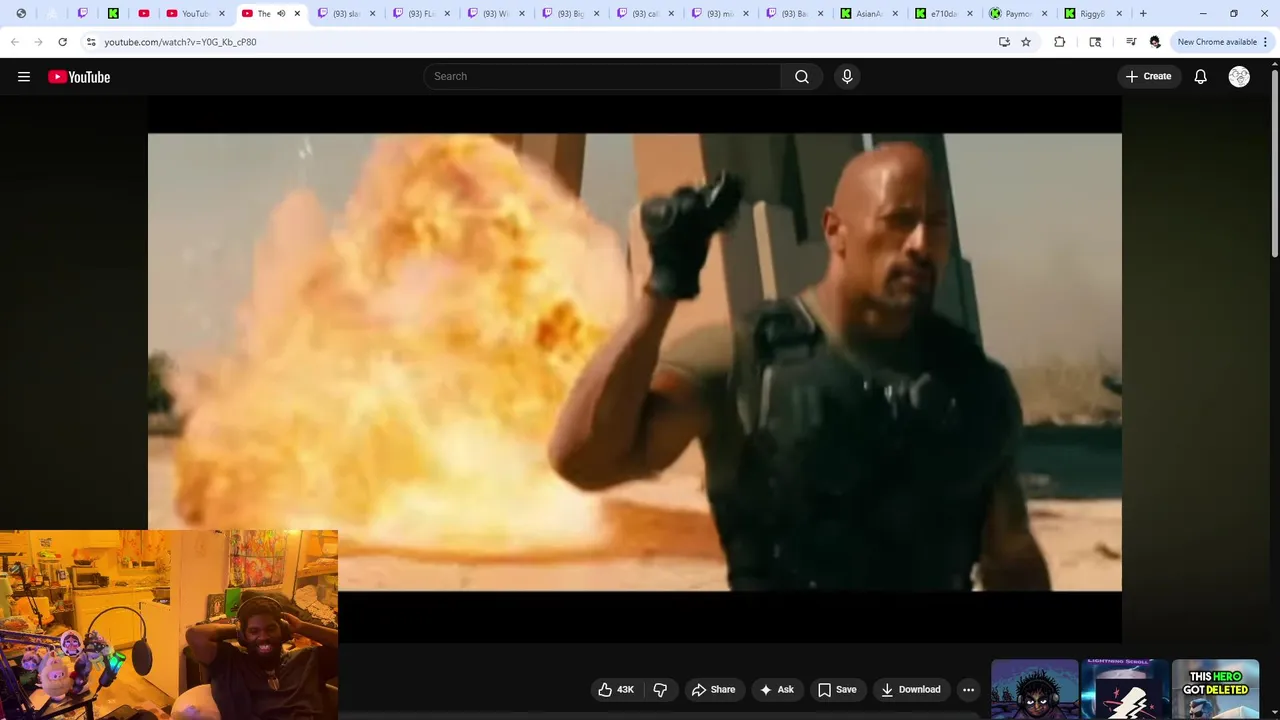The height and width of the screenshot is (720, 1280).
Task: Go forward in browser history
Action: click(38, 42)
